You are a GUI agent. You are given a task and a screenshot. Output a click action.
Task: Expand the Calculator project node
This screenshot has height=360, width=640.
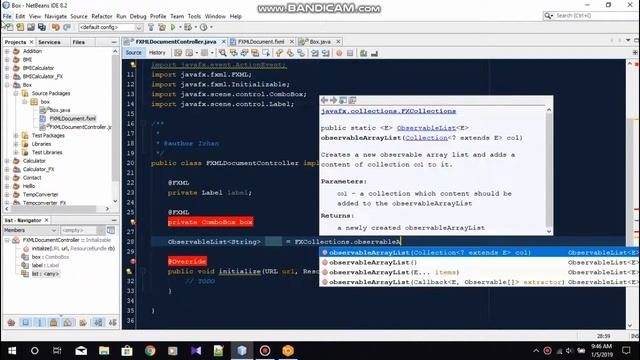[x=7, y=161]
